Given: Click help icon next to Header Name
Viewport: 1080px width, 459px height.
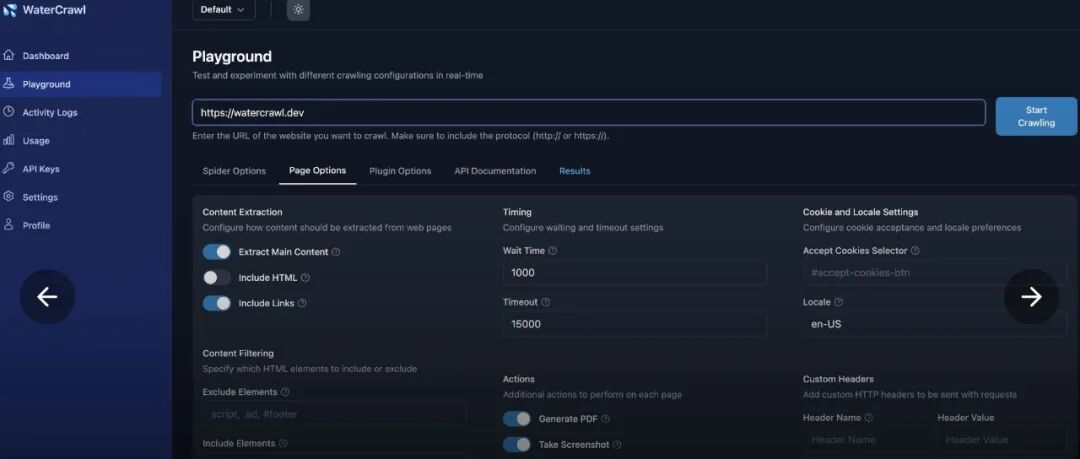Looking at the screenshot, I should (869, 418).
